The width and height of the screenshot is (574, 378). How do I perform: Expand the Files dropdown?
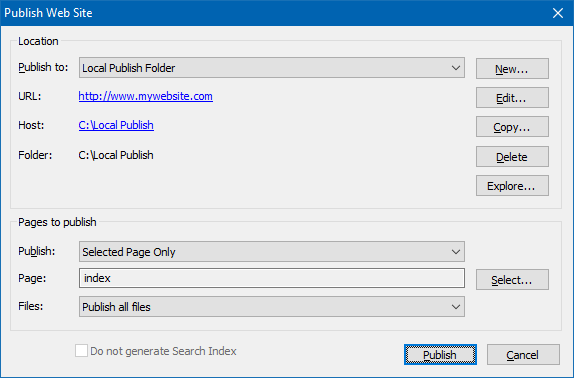coord(272,307)
